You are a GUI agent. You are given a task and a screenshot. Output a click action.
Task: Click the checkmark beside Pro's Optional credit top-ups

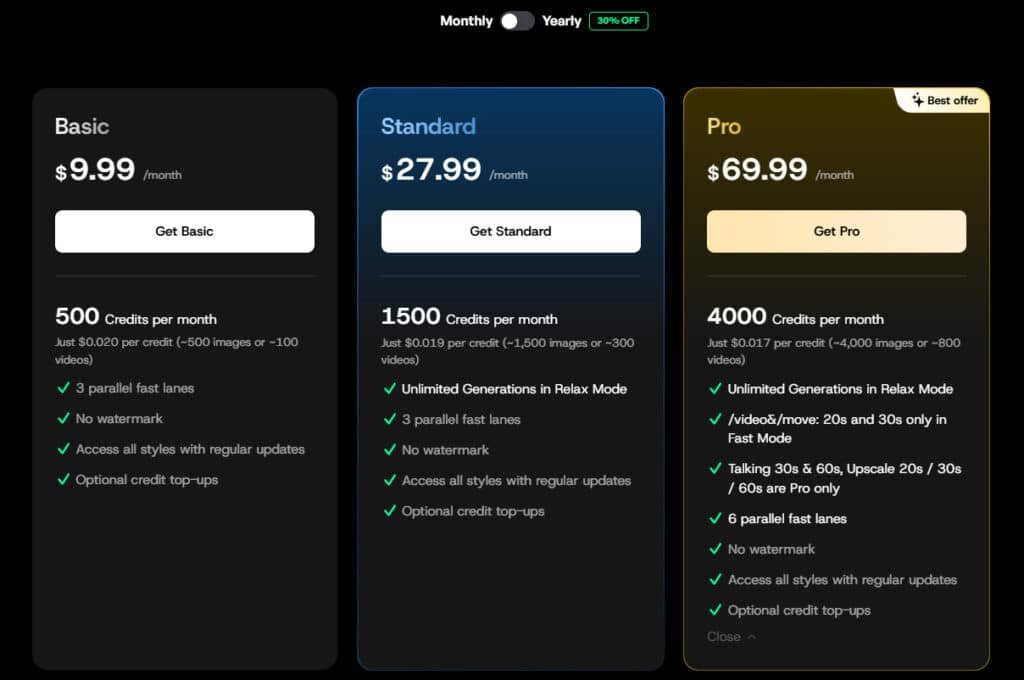point(715,610)
